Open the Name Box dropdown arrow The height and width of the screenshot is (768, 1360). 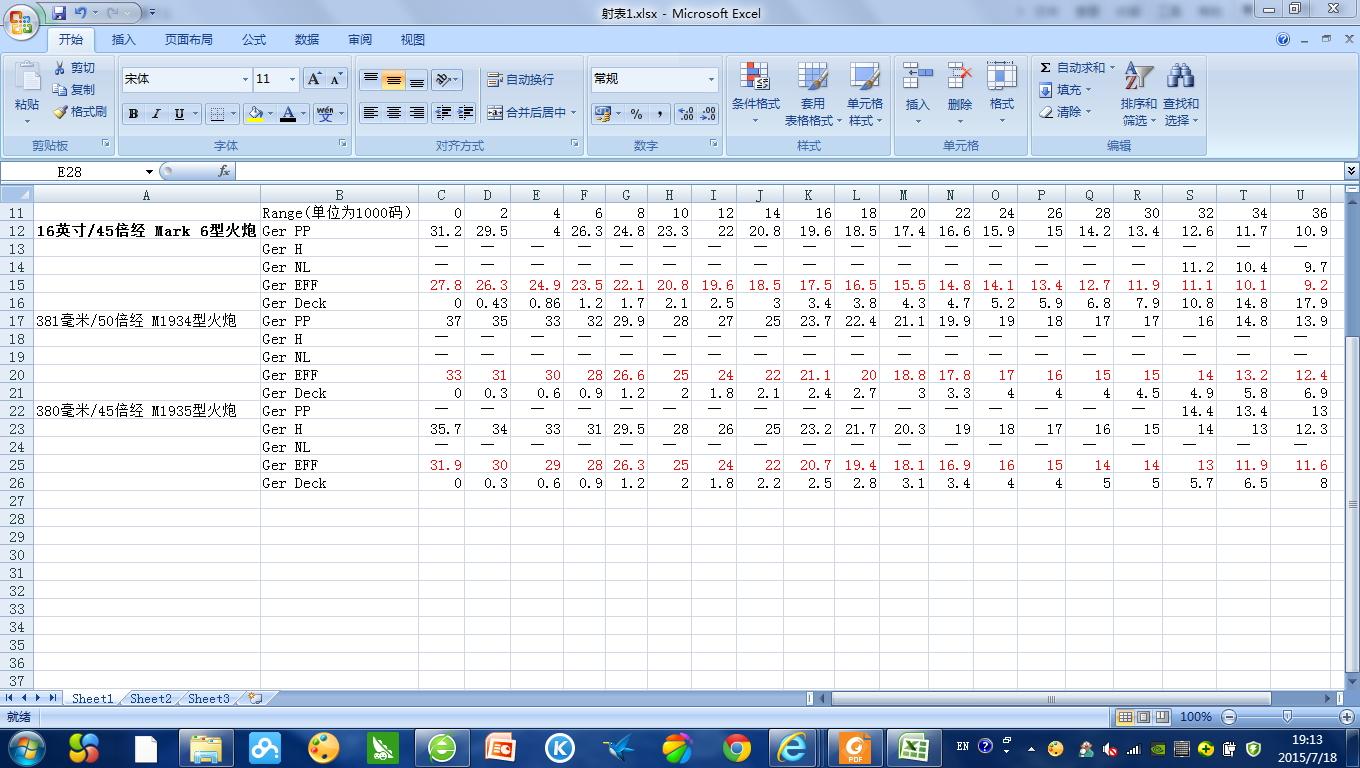point(149,172)
